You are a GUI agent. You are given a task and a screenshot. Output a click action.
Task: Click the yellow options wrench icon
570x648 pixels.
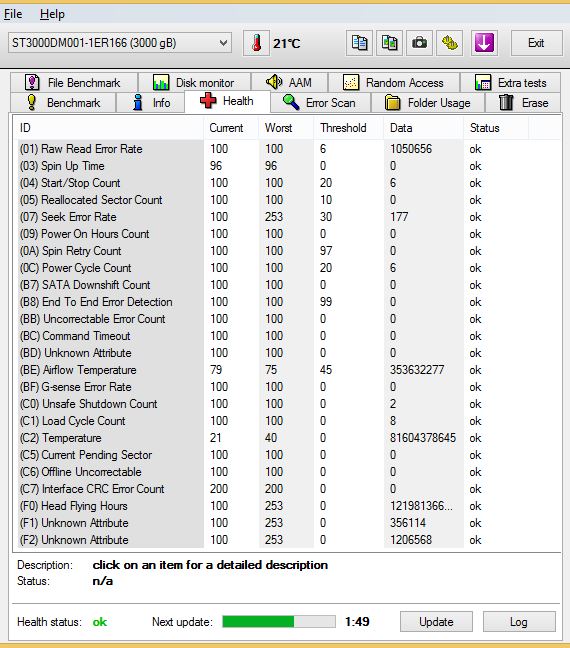[450, 43]
